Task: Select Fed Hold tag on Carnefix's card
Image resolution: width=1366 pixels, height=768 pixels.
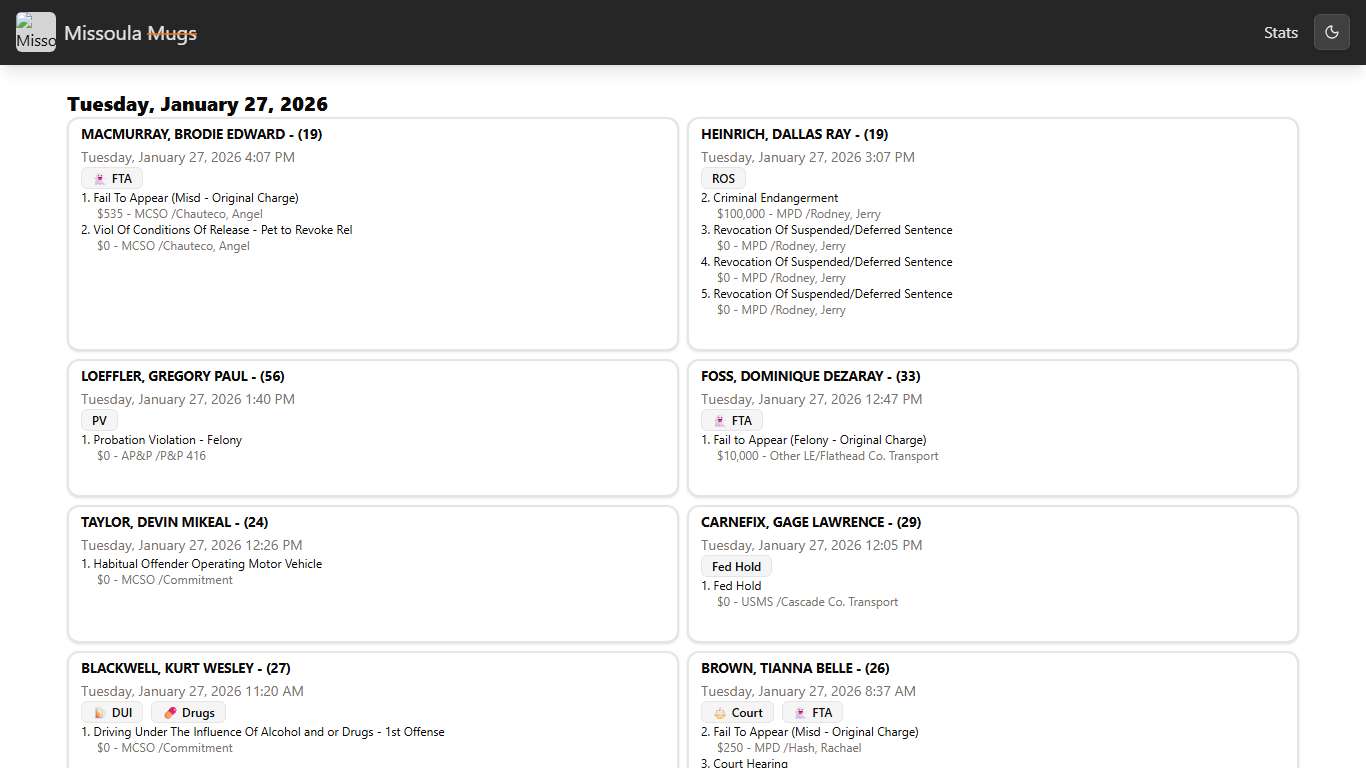Action: pos(736,567)
